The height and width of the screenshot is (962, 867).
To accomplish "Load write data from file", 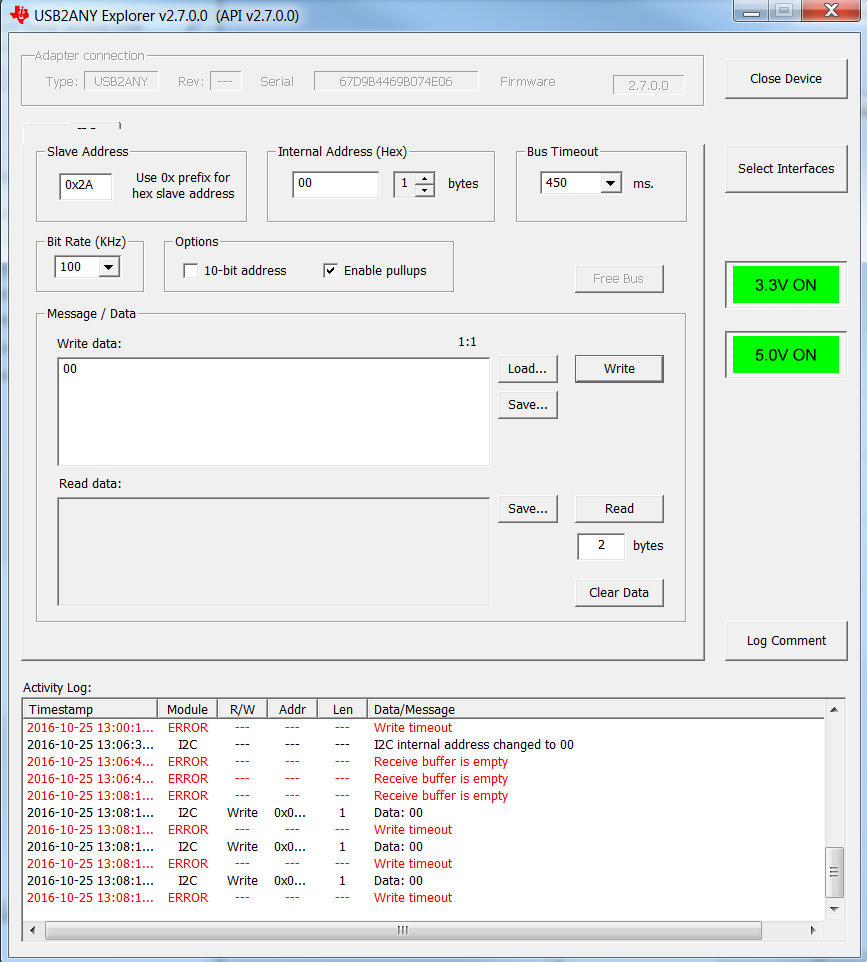I will pyautogui.click(x=528, y=369).
